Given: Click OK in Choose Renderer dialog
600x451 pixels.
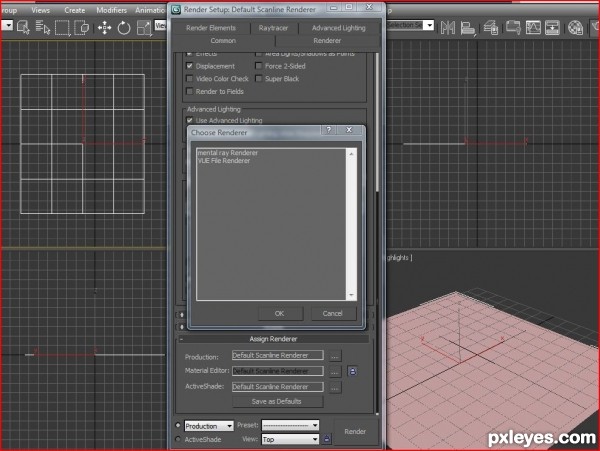Looking at the screenshot, I should 279,313.
